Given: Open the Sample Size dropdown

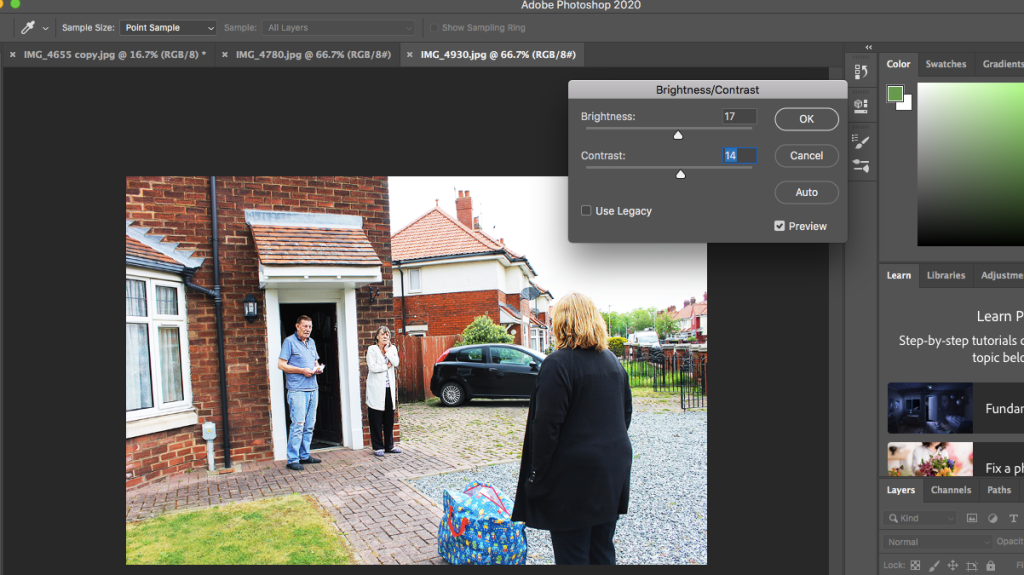Looking at the screenshot, I should [x=167, y=28].
